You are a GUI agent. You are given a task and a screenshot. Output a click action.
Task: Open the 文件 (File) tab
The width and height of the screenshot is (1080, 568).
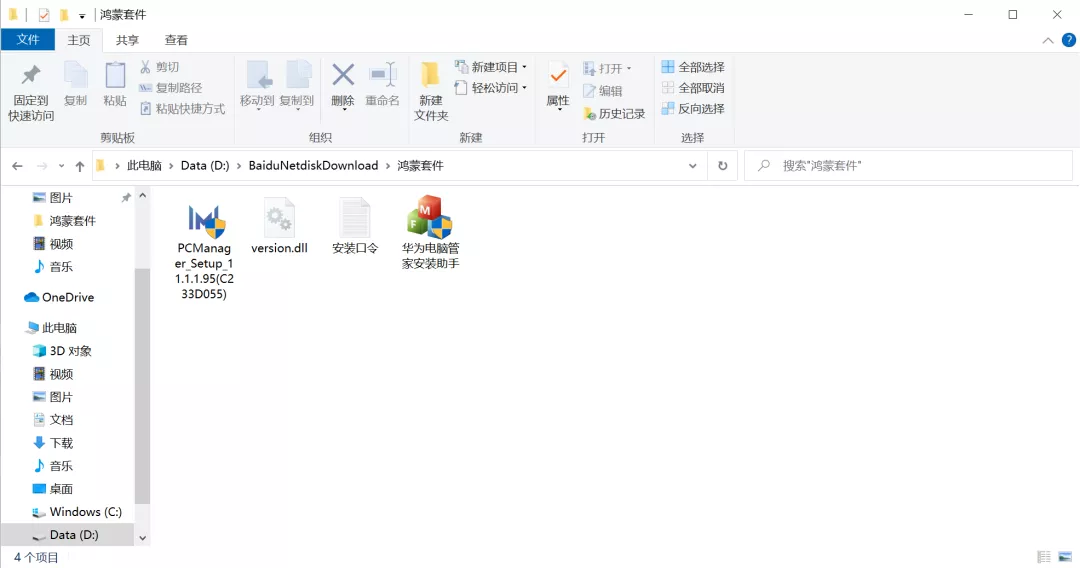point(28,39)
